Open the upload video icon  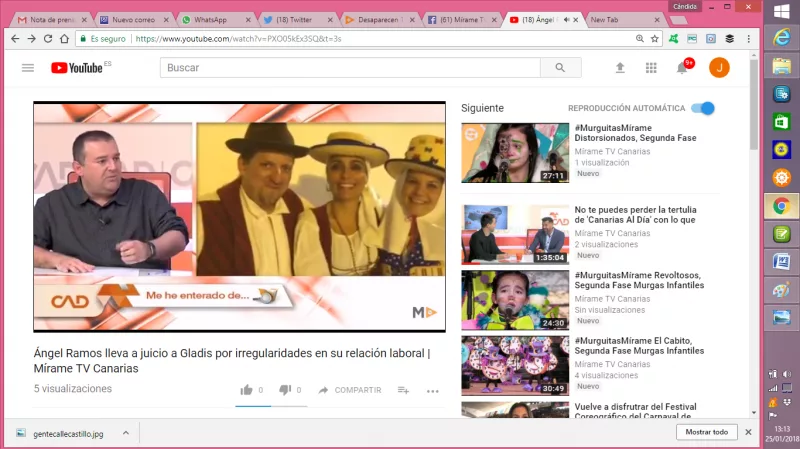coord(620,68)
